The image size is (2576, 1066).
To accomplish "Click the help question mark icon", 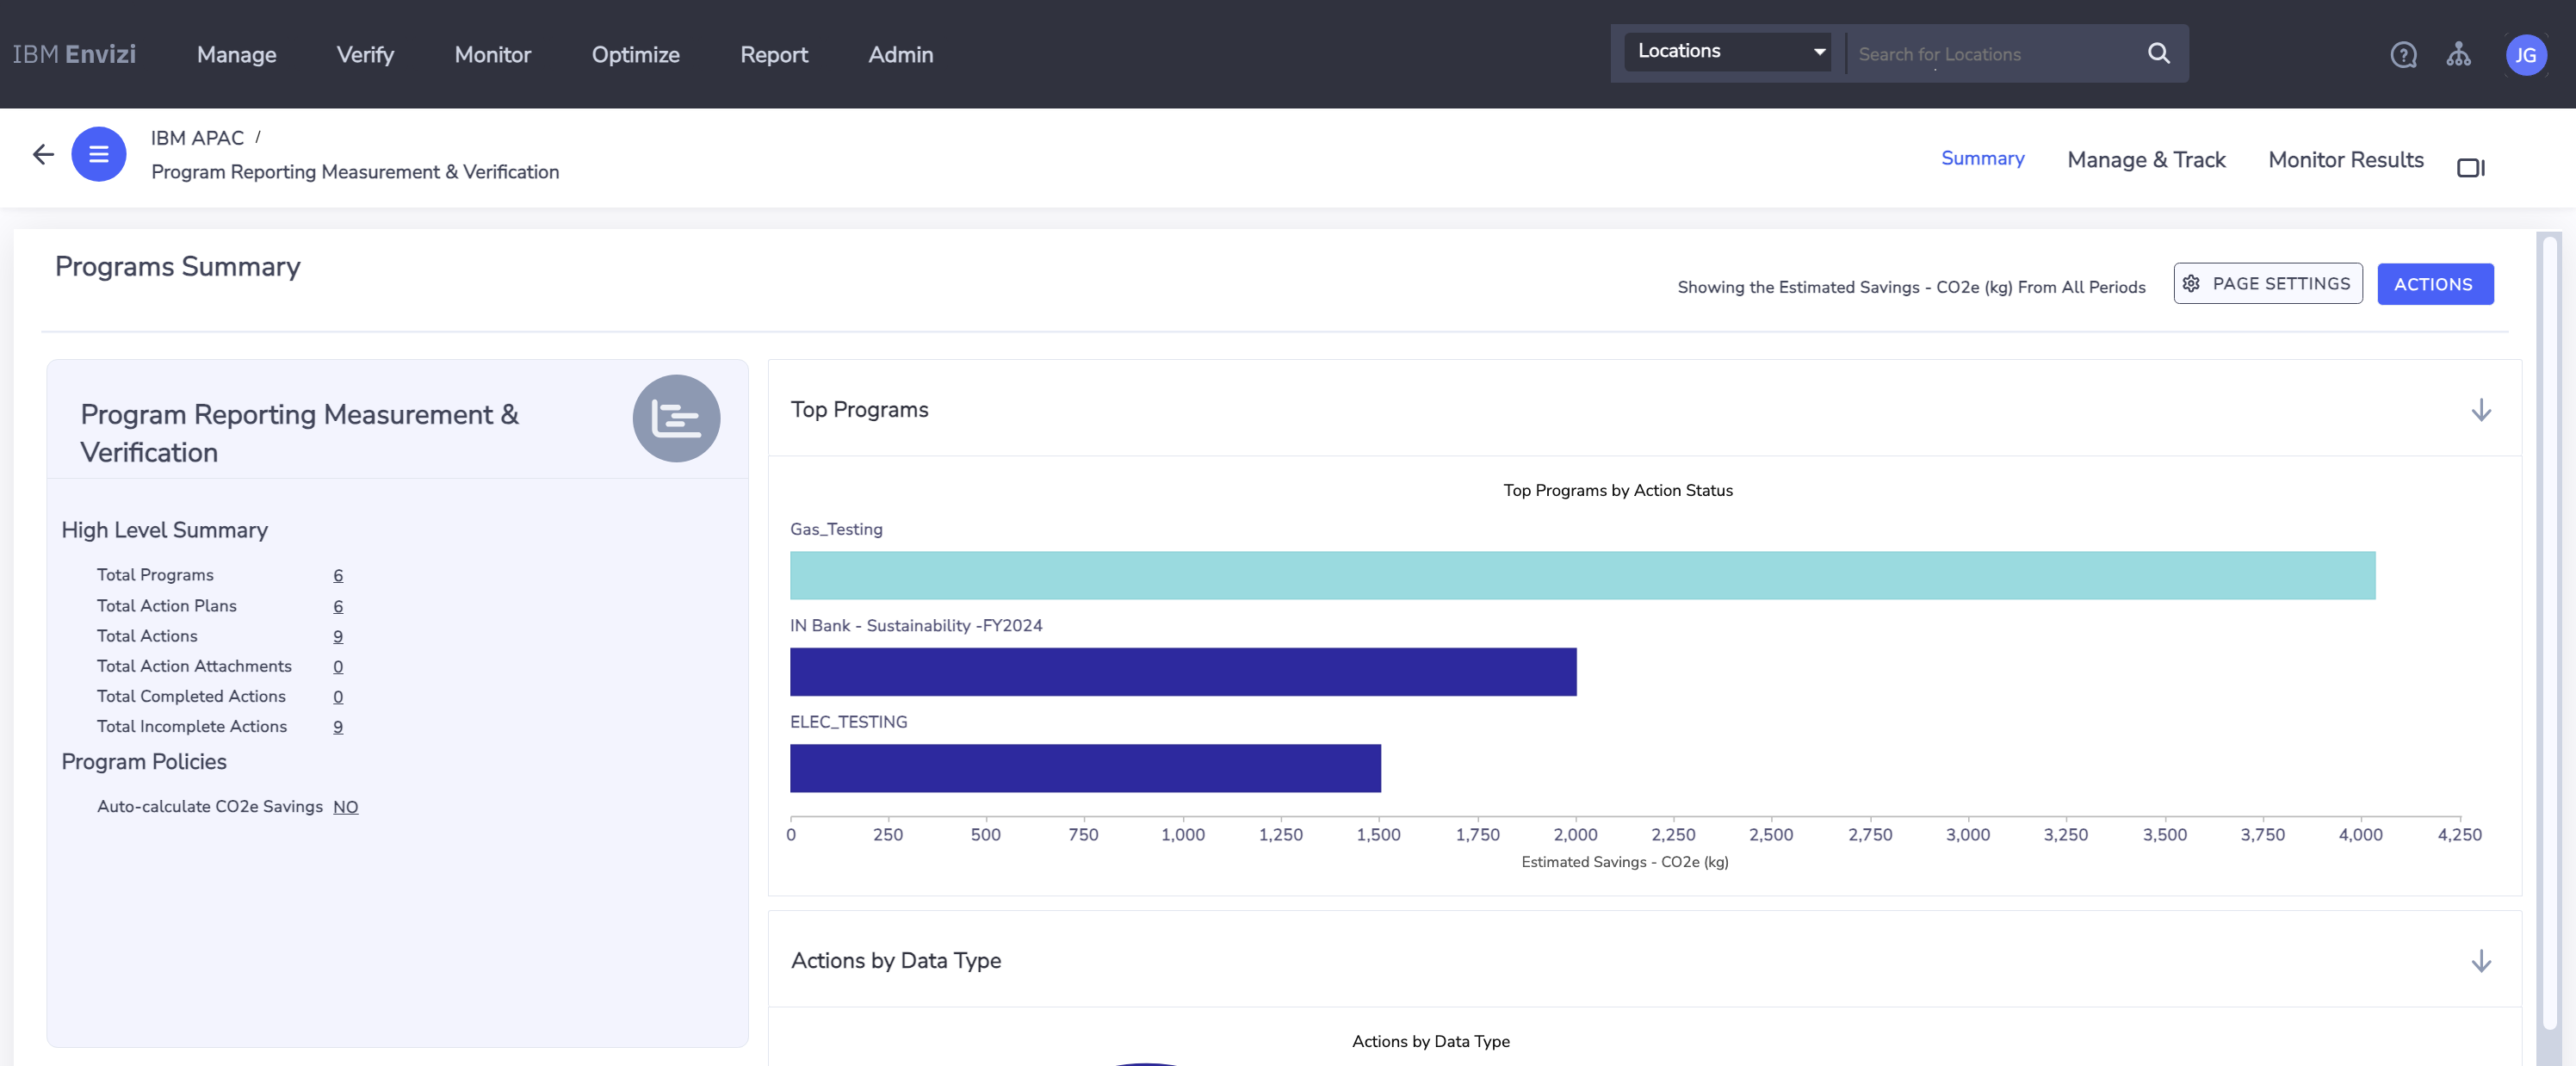I will [x=2403, y=55].
